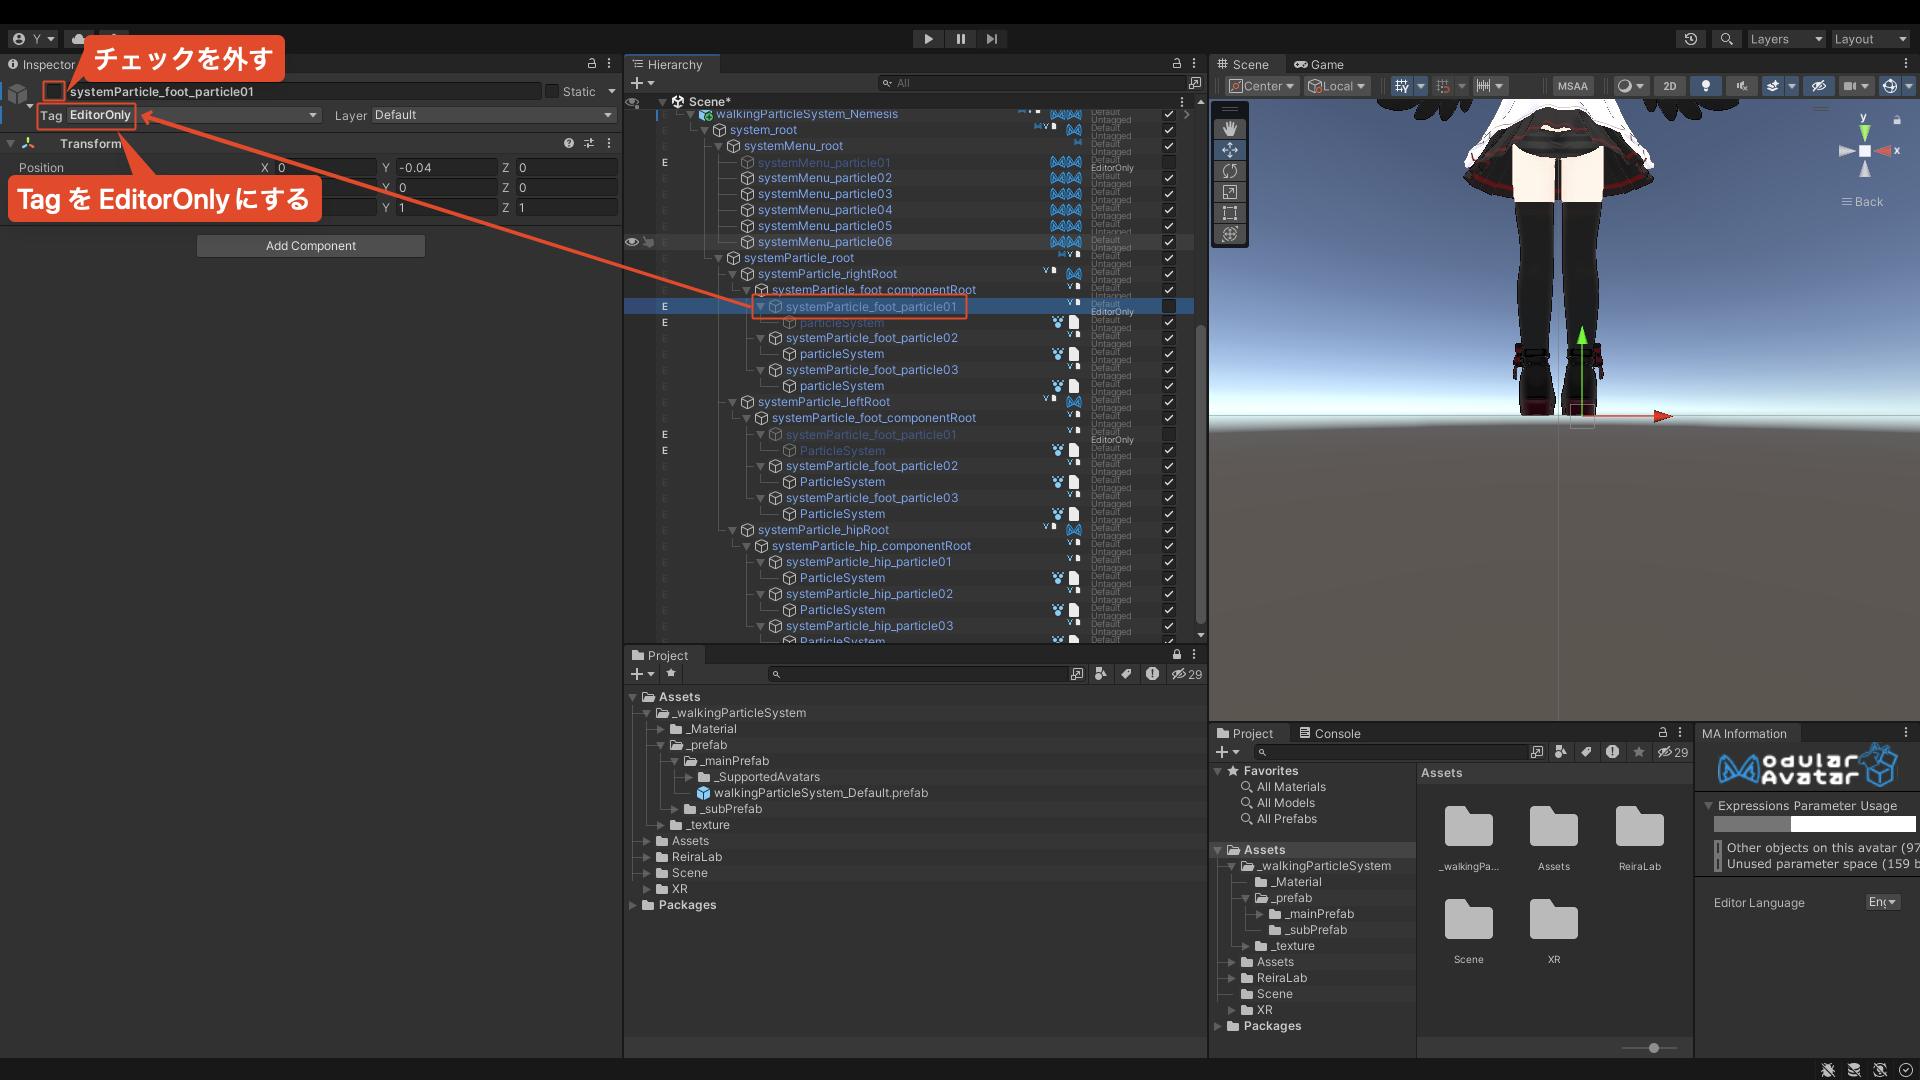Enable the Static checkbox
The height and width of the screenshot is (1080, 1920).
(552, 91)
